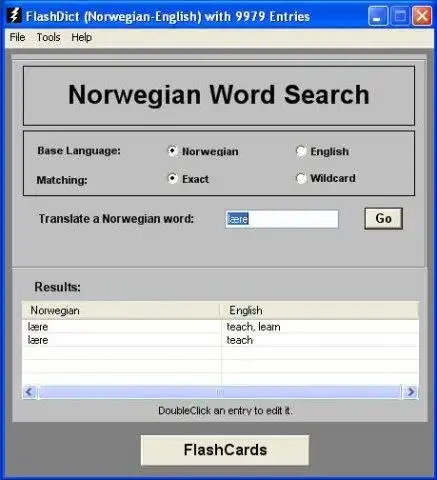437x480 pixels.
Task: Open the Tools menu
Action: click(x=48, y=37)
